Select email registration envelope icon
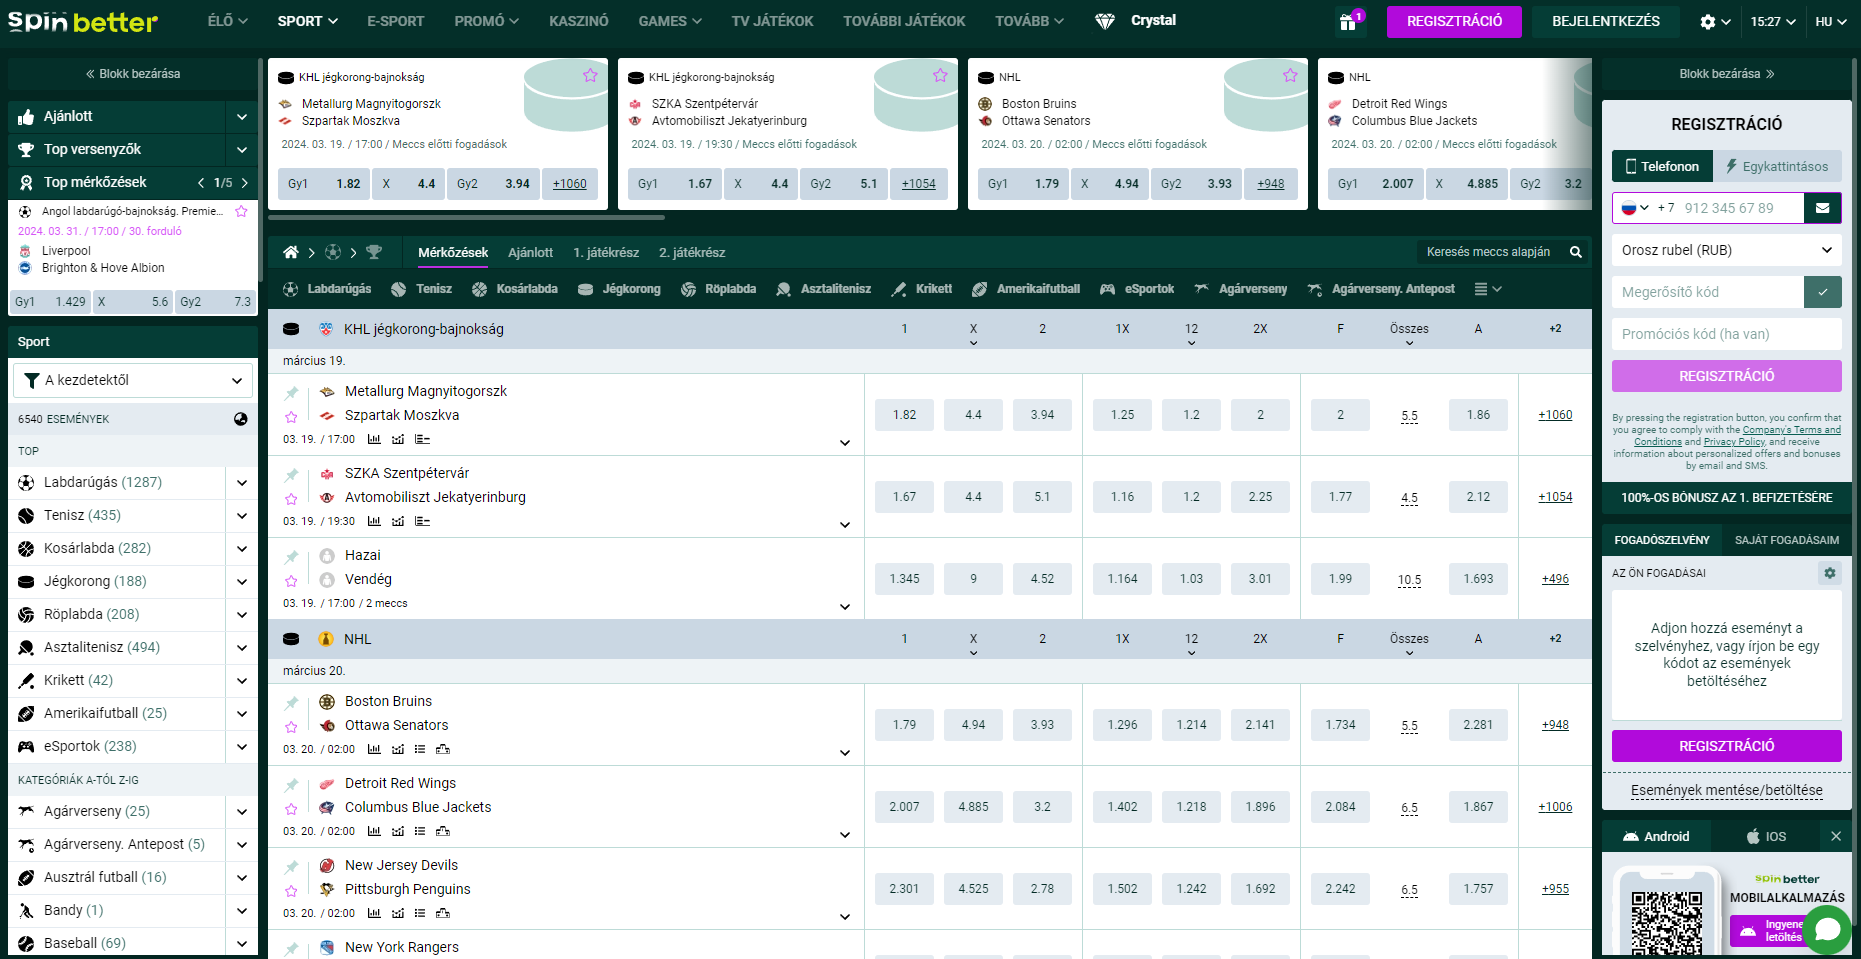The image size is (1861, 959). coord(1822,208)
